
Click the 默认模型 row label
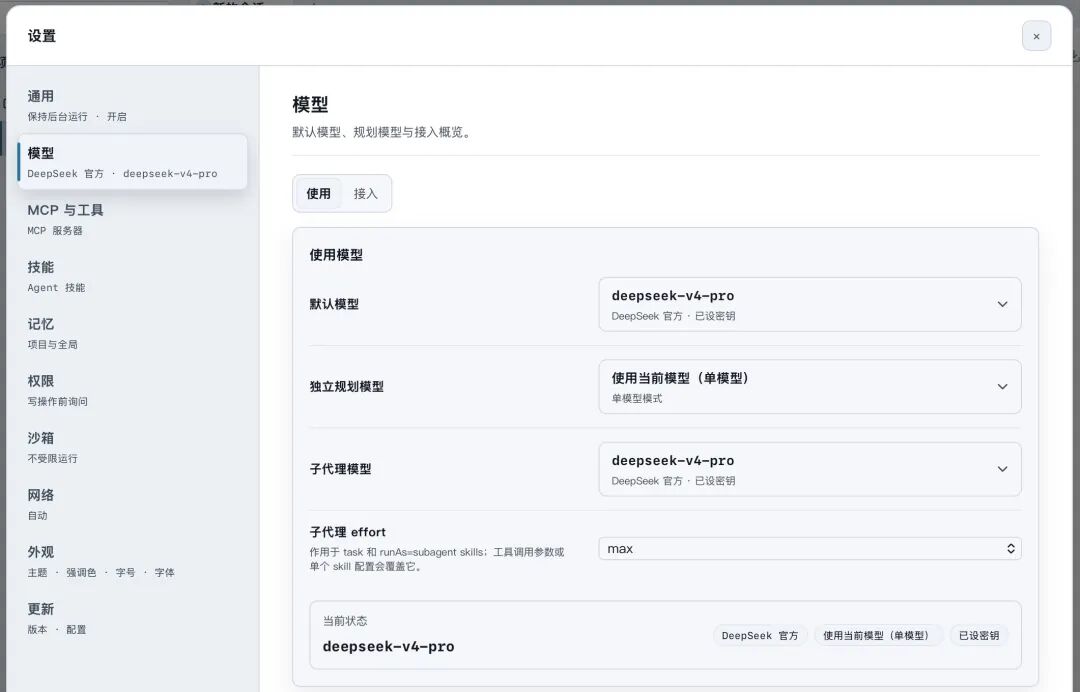(x=334, y=304)
